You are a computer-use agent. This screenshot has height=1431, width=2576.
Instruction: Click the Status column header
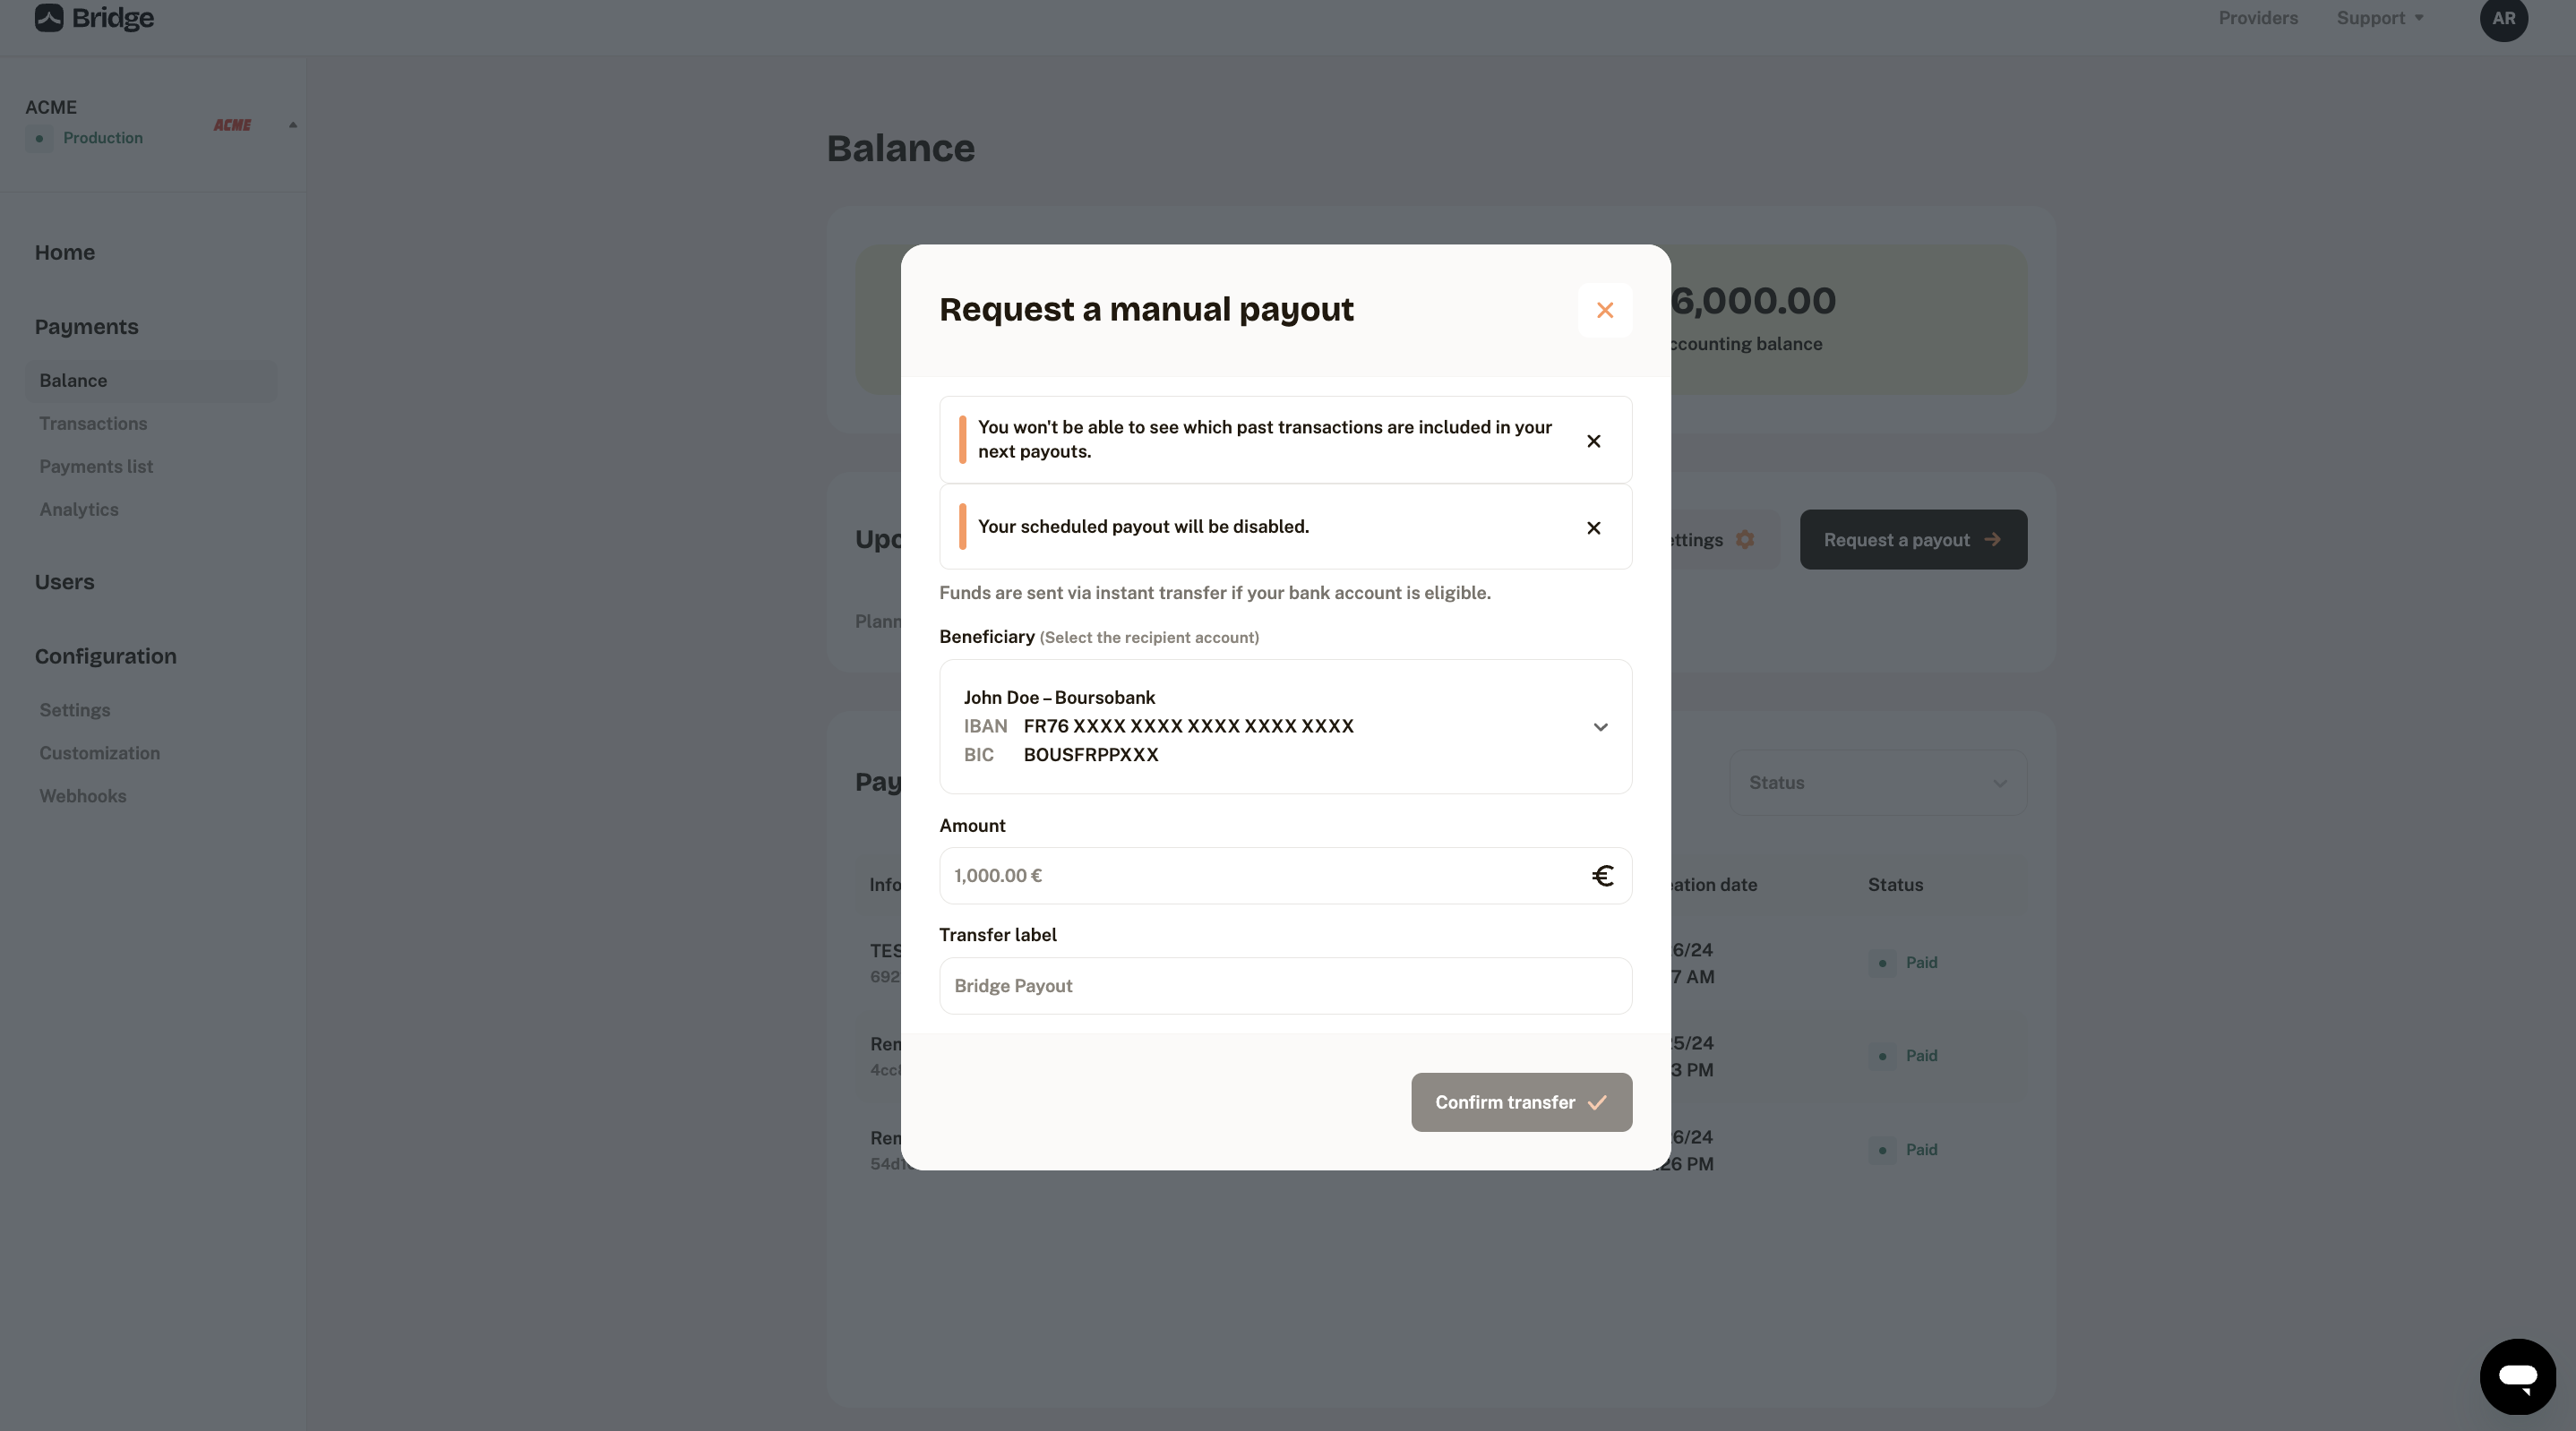click(x=1895, y=885)
